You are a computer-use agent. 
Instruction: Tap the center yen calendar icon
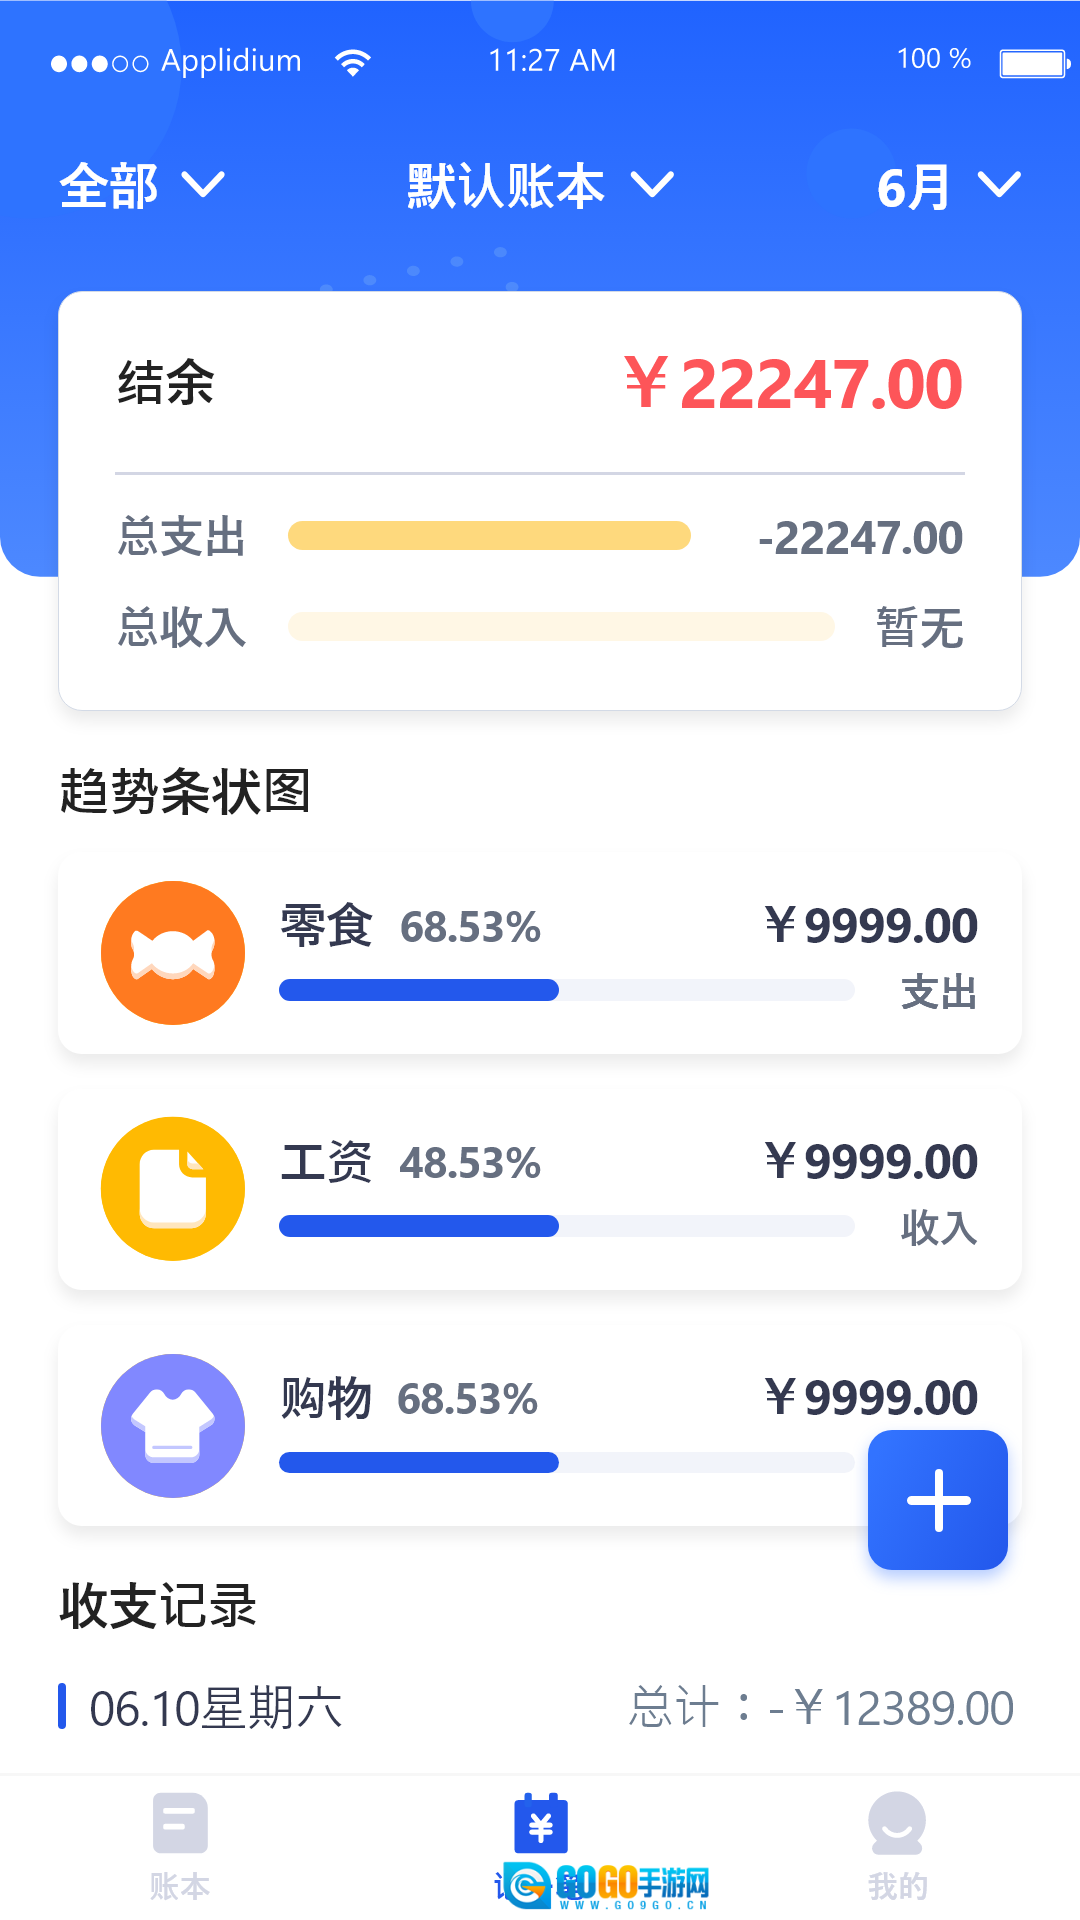click(540, 1825)
